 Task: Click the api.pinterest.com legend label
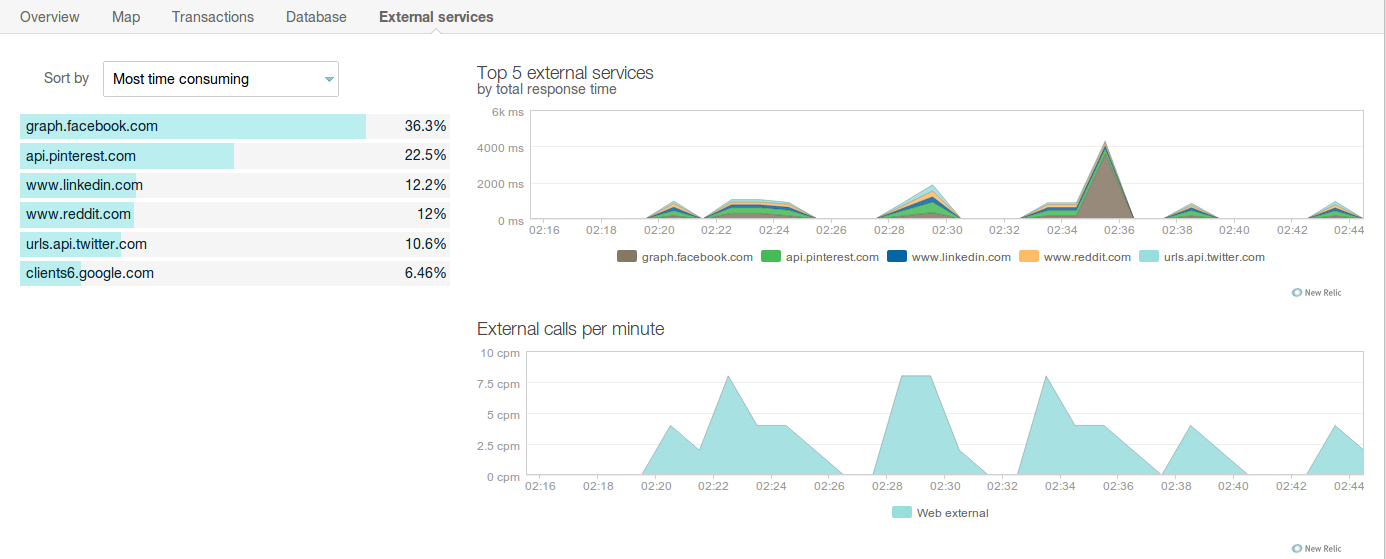point(832,257)
